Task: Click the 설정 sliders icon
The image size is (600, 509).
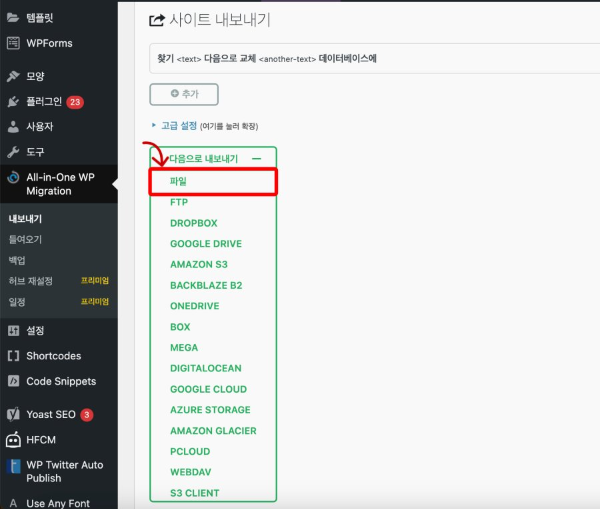Action: click(13, 330)
